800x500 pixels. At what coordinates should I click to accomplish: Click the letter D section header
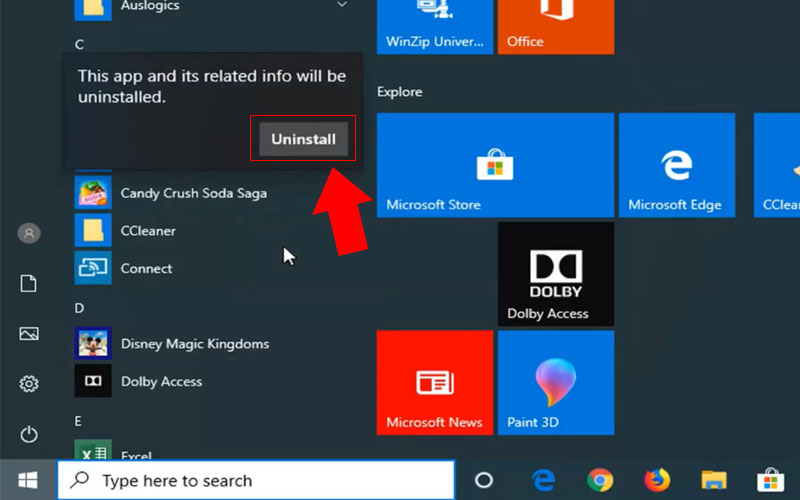[79, 308]
